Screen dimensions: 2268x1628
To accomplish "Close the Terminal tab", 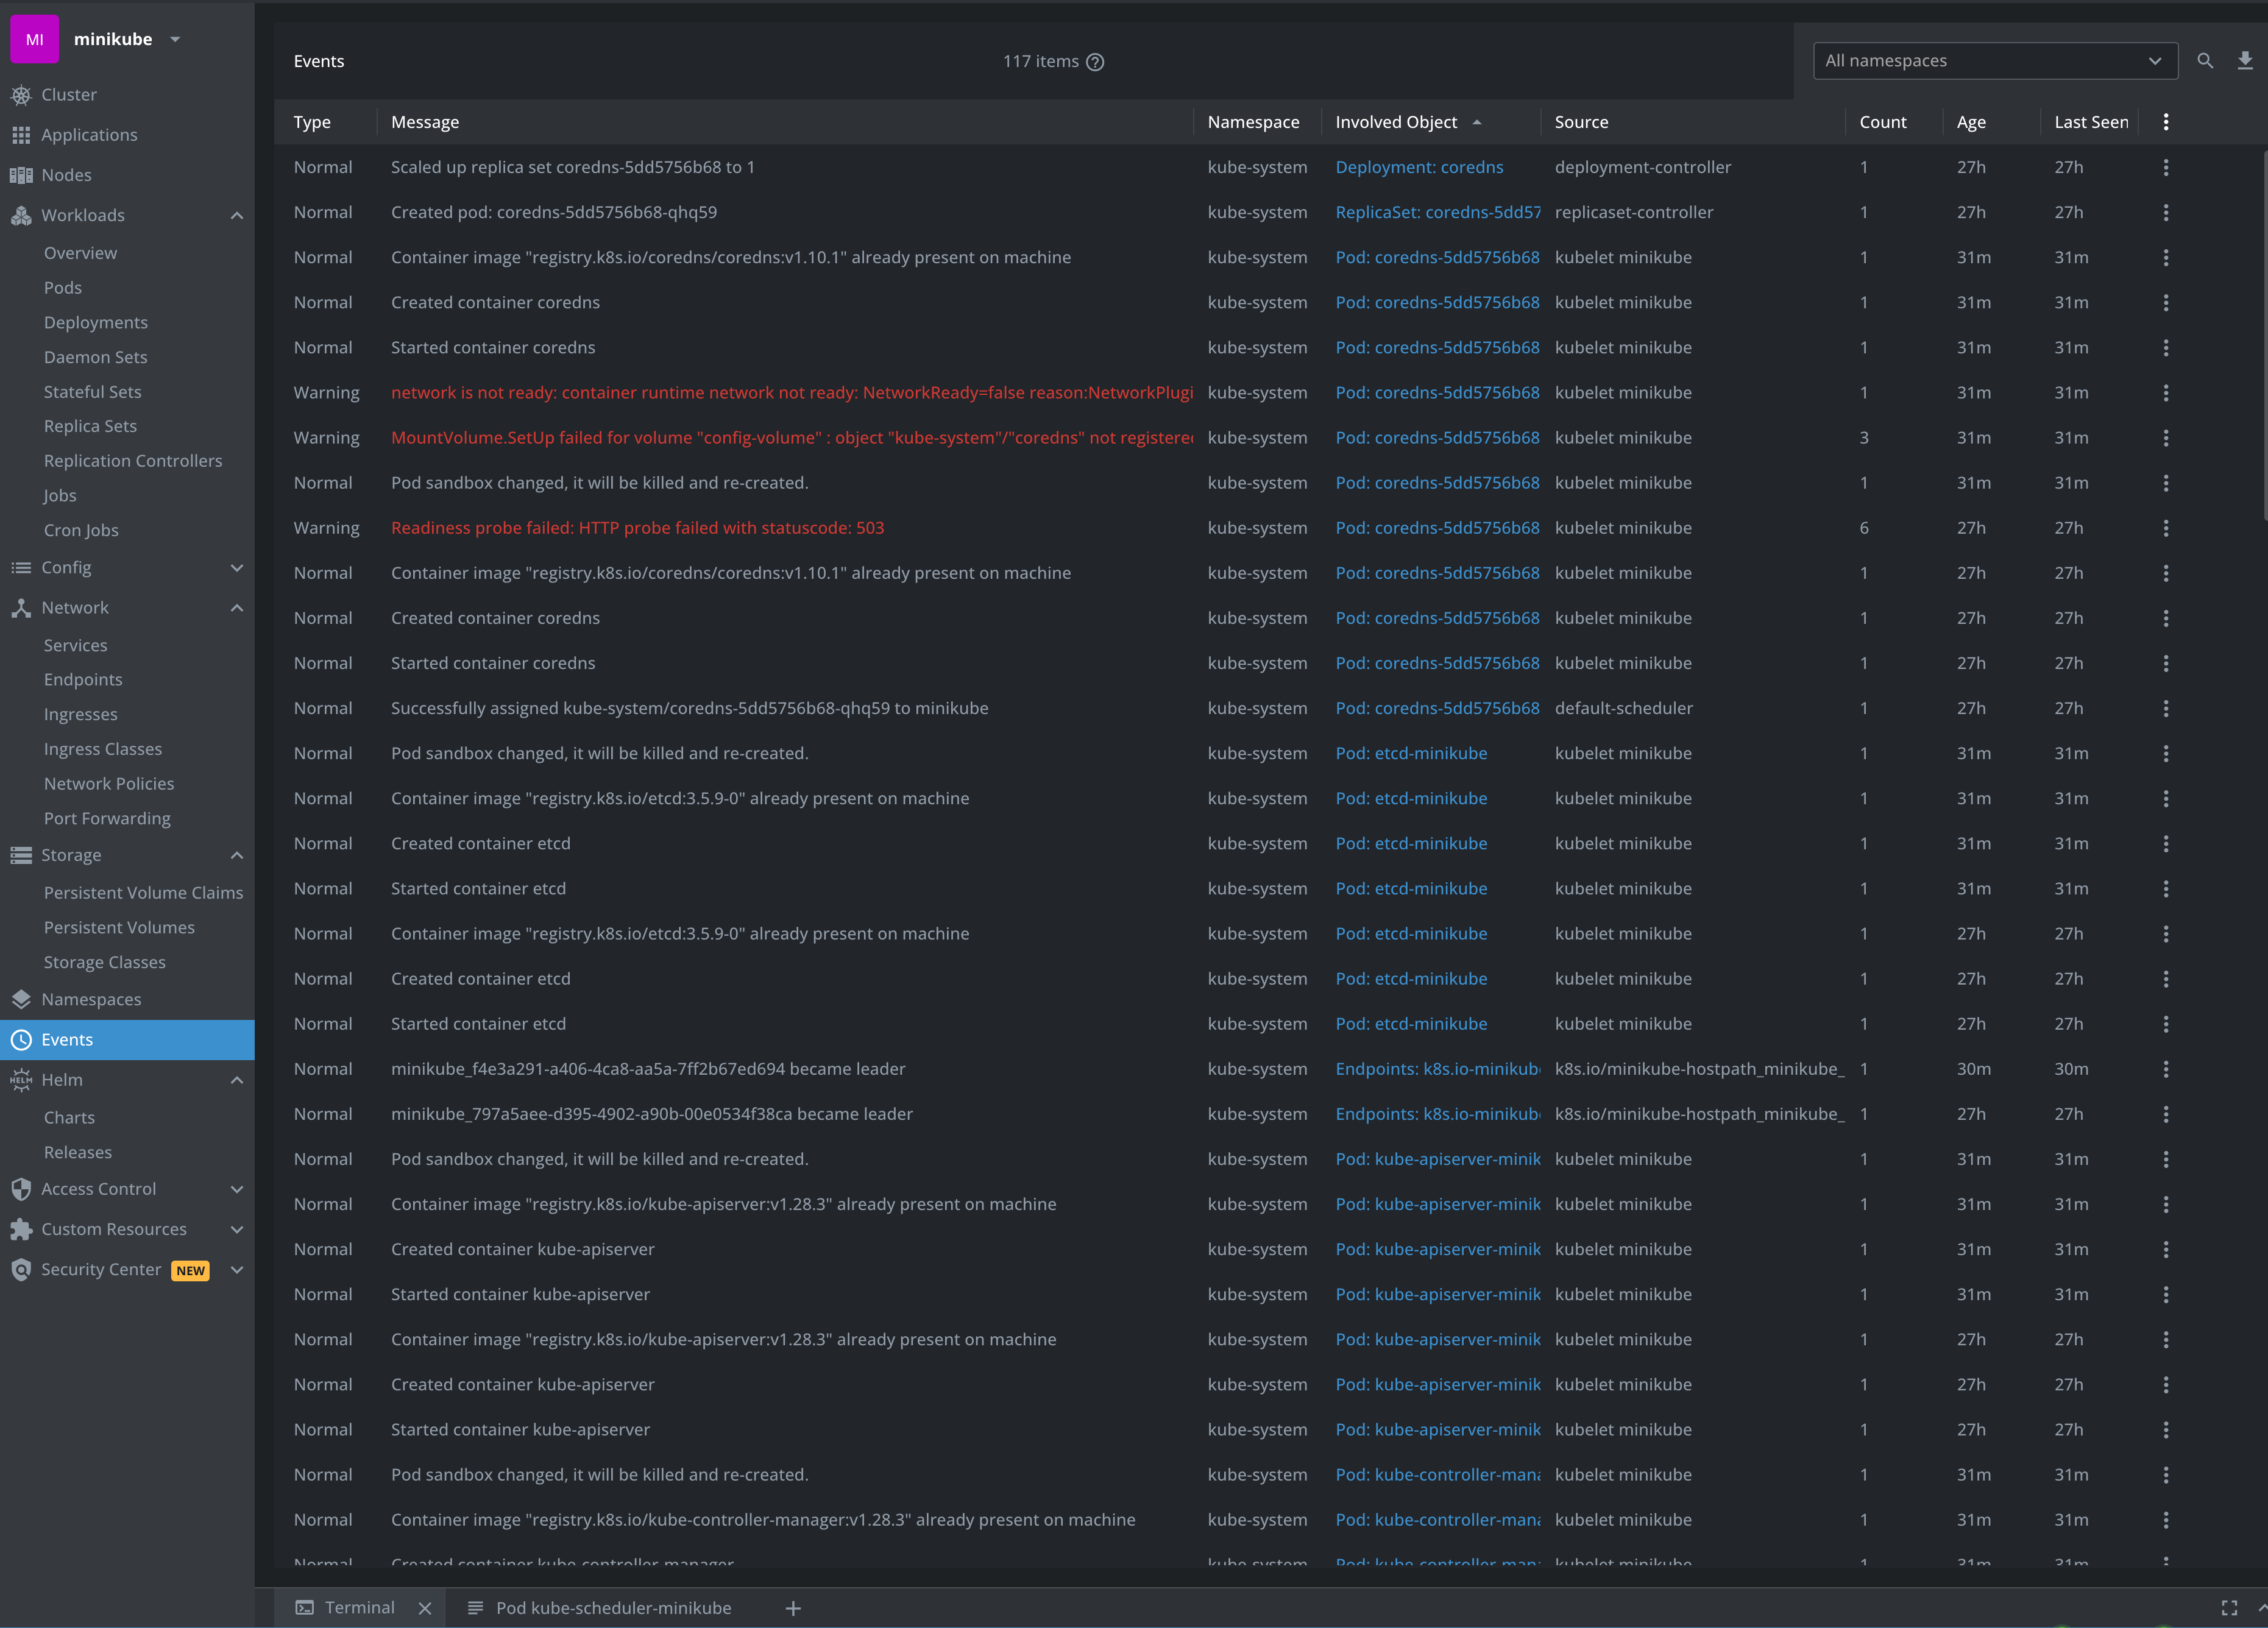I will (425, 1608).
